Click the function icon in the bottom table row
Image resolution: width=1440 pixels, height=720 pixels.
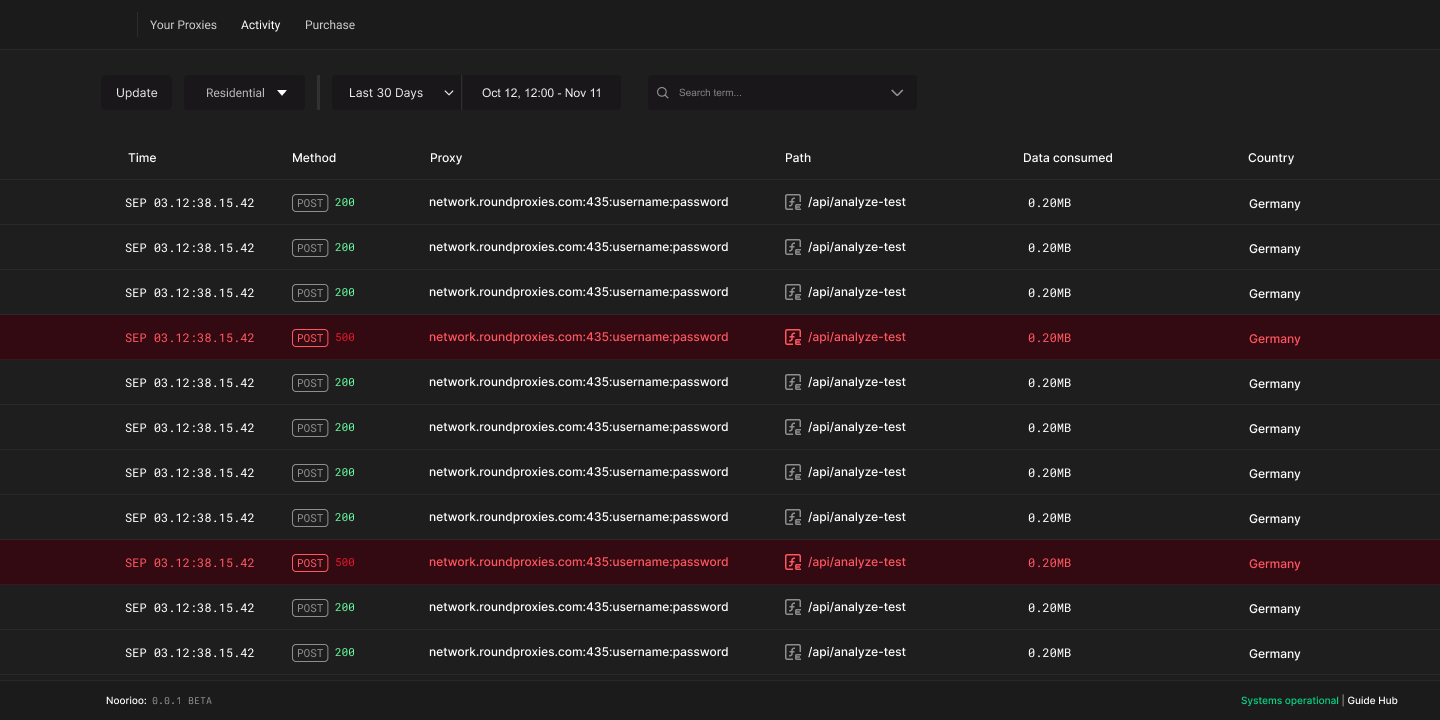tap(793, 652)
